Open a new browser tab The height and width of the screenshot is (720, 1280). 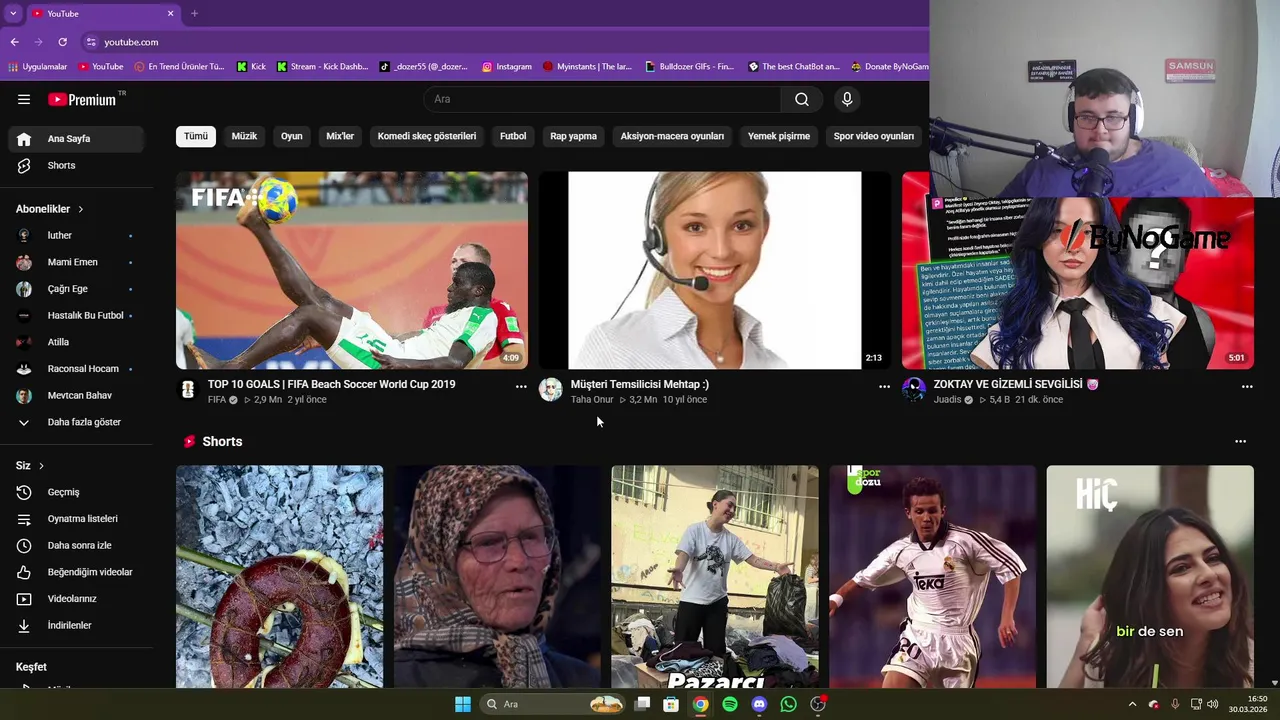click(x=194, y=13)
